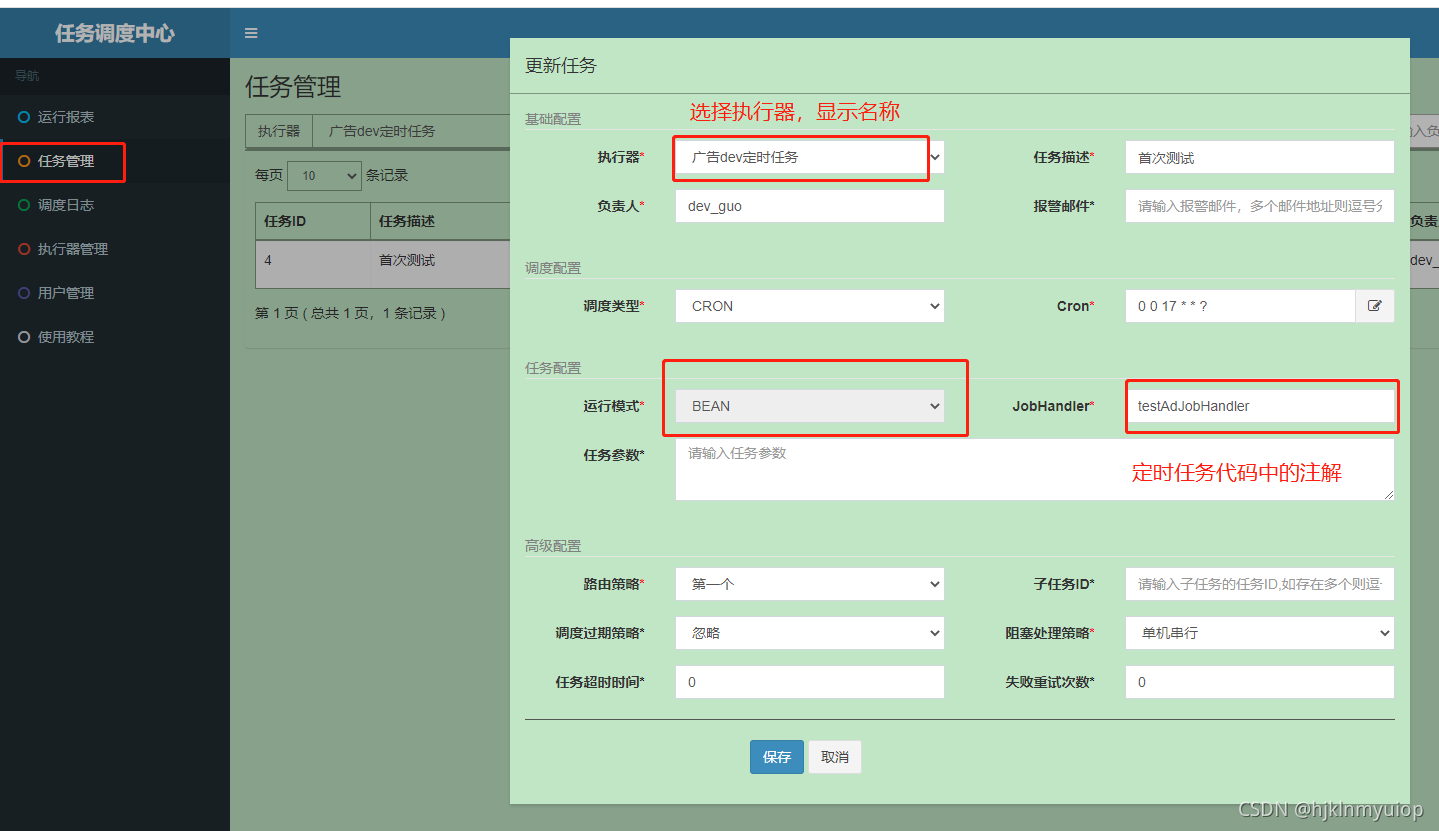Open the 调度类型 CRON dropdown
The width and height of the screenshot is (1439, 831).
(x=810, y=306)
